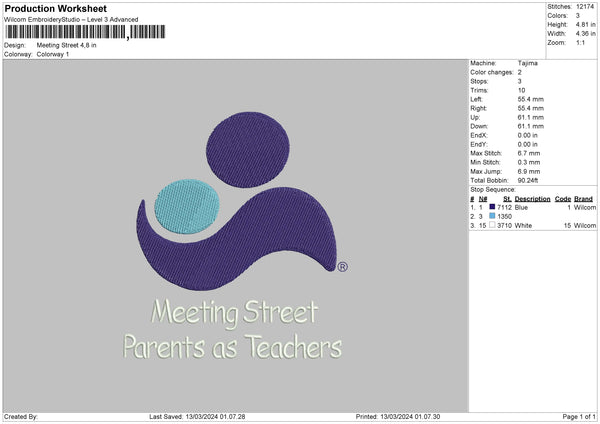
Task: Click the 'EndX:' label
Action: [x=479, y=135]
